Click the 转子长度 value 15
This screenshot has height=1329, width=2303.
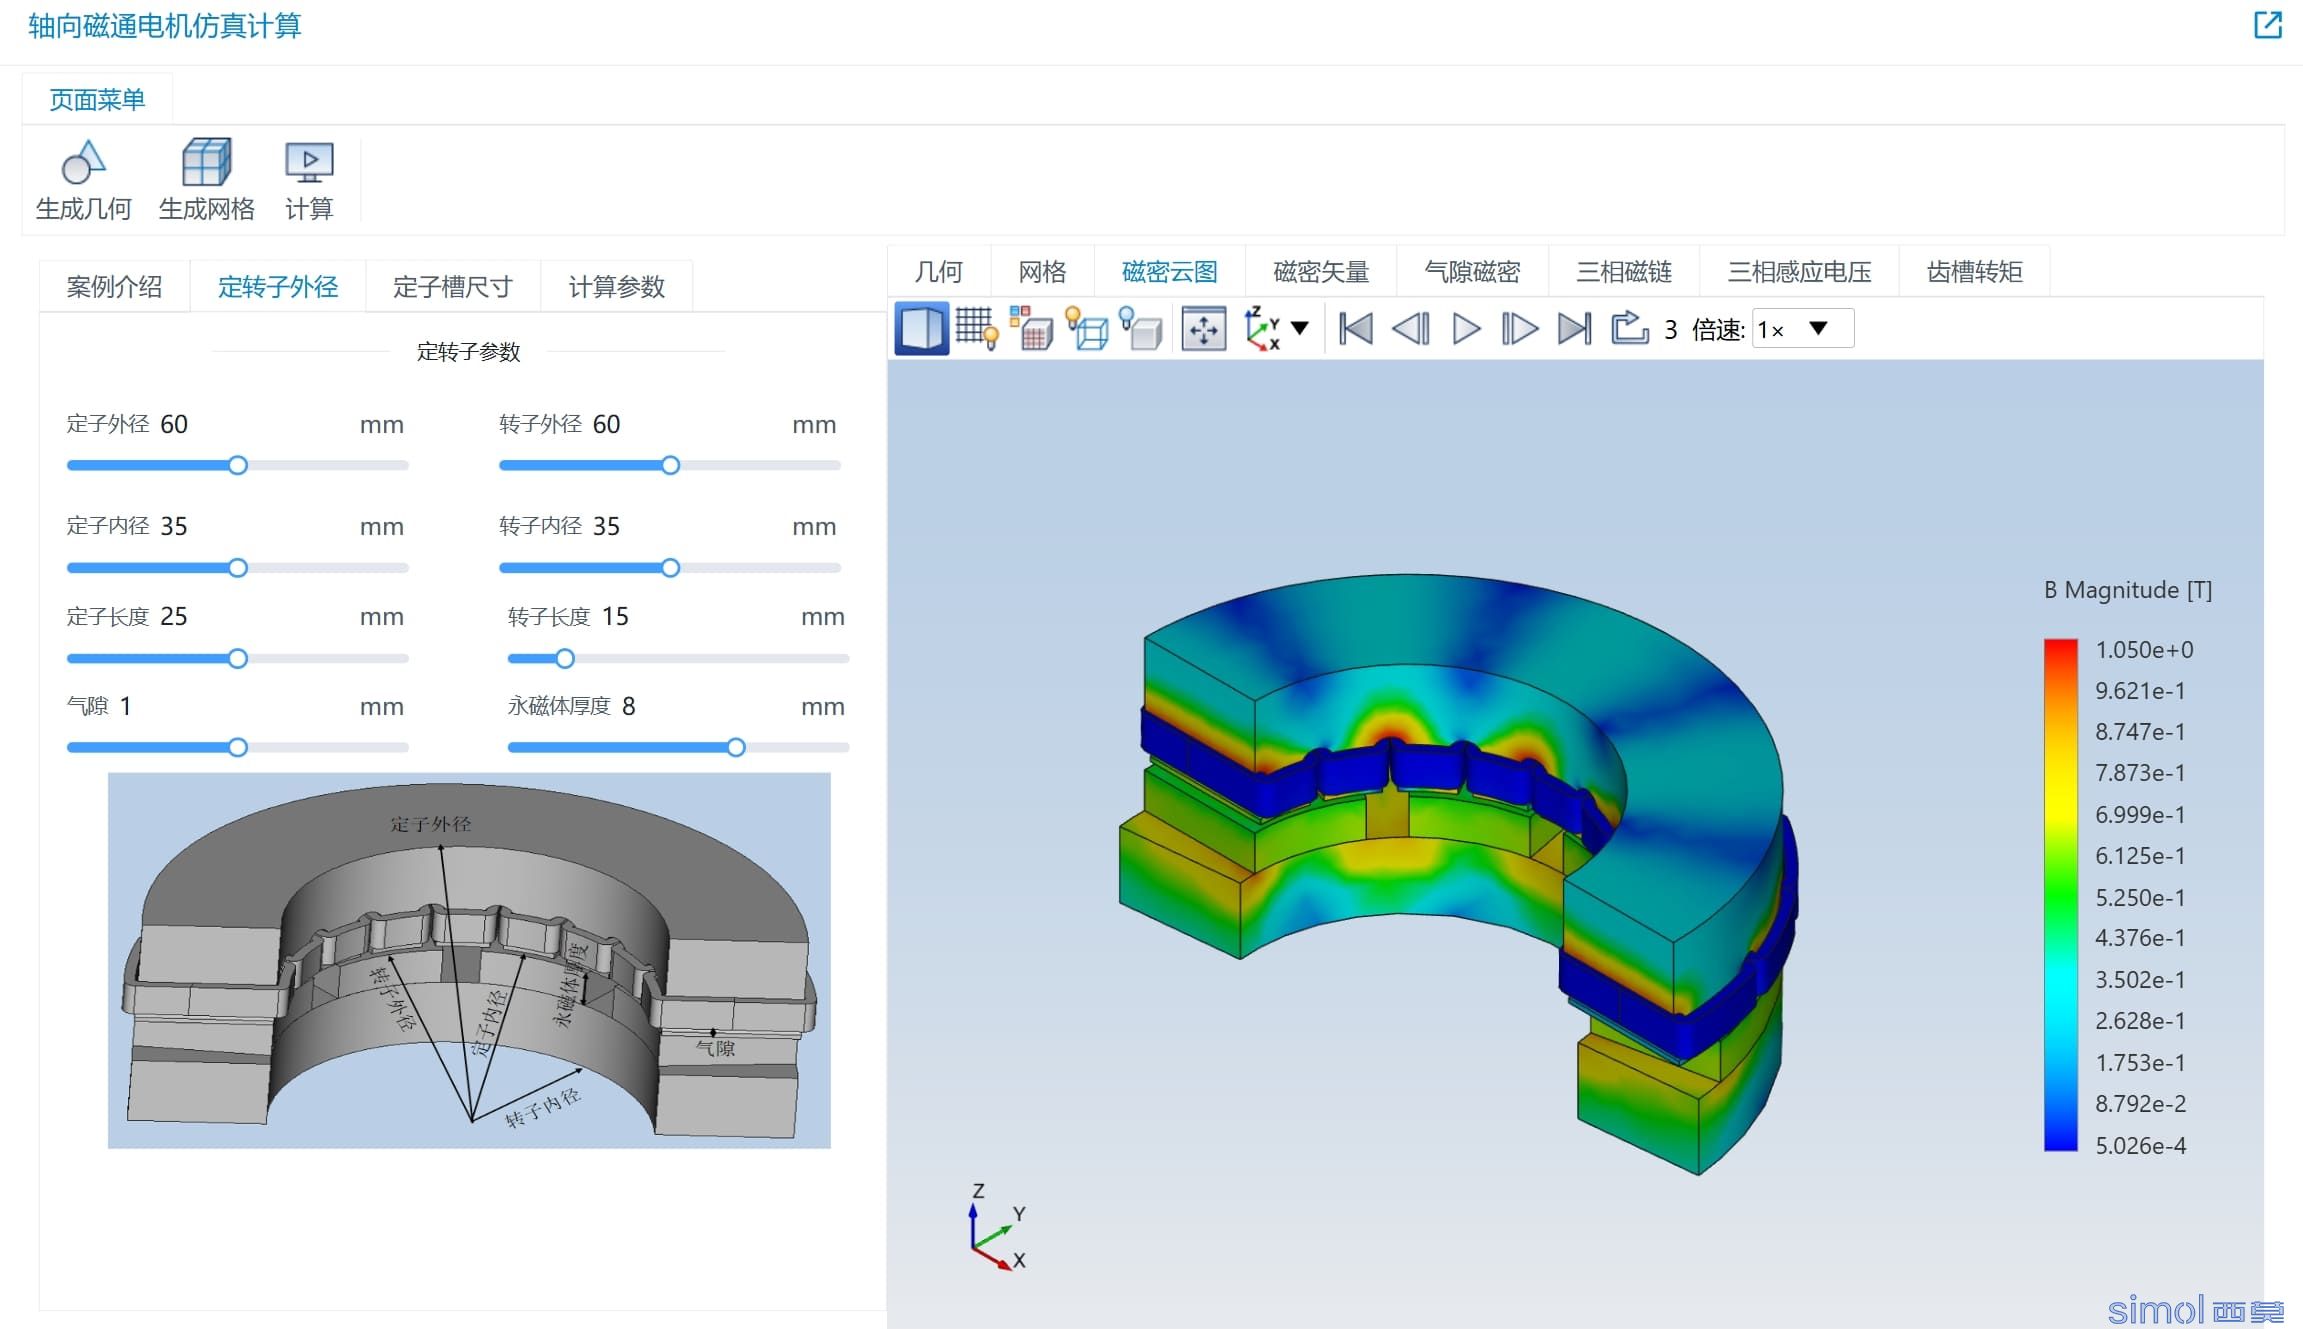[x=615, y=617]
